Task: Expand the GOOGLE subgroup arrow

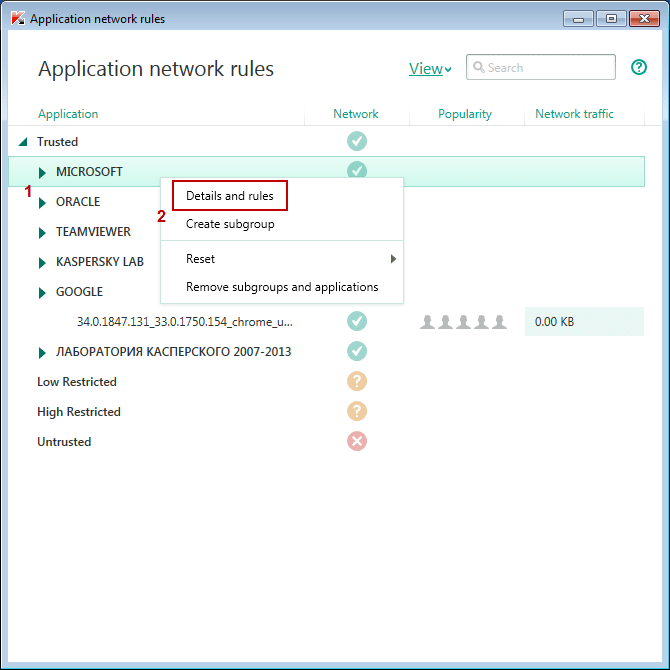Action: [x=42, y=293]
